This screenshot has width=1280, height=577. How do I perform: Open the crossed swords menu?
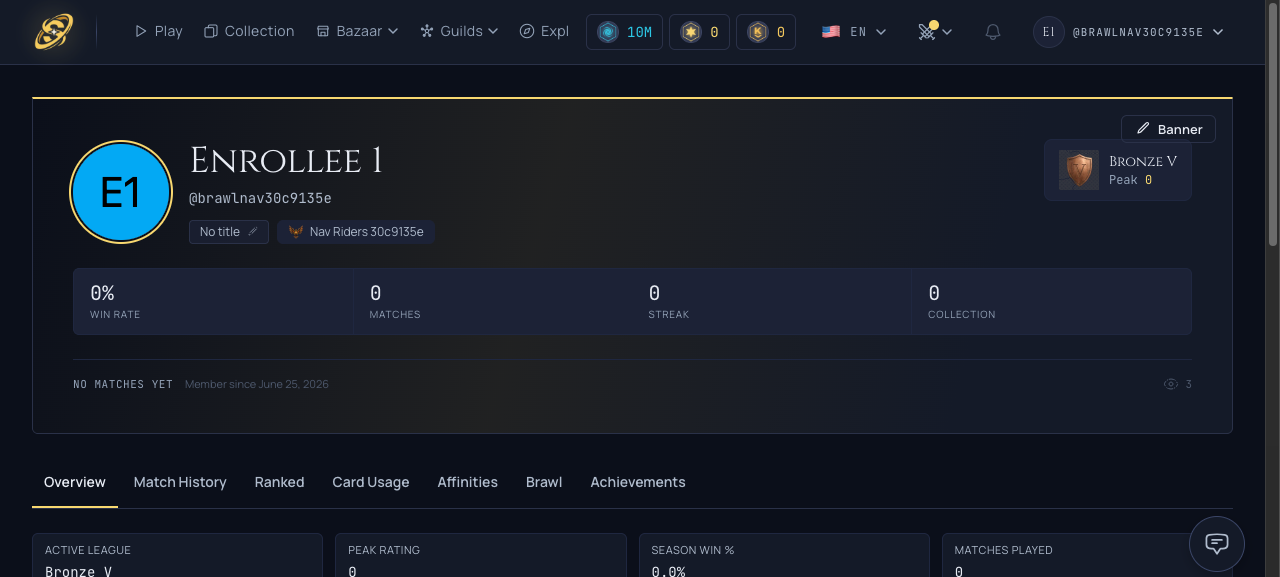(x=935, y=32)
